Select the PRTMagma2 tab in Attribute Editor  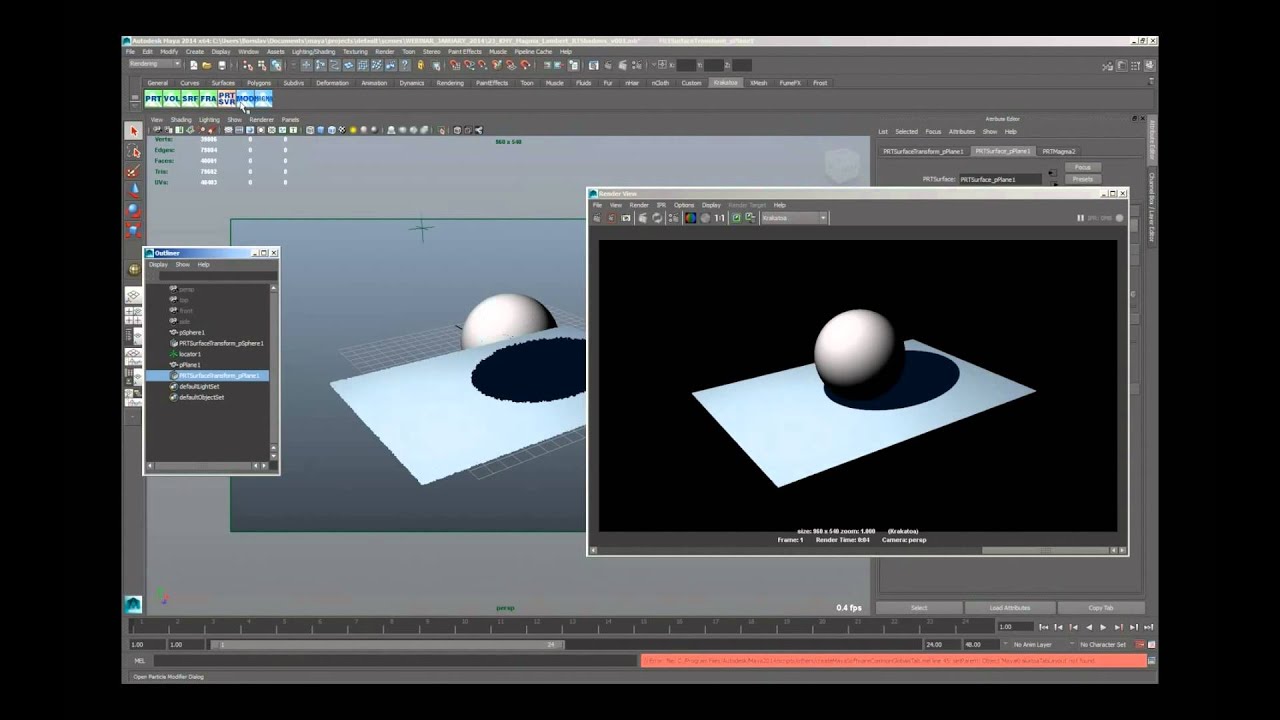point(1059,151)
